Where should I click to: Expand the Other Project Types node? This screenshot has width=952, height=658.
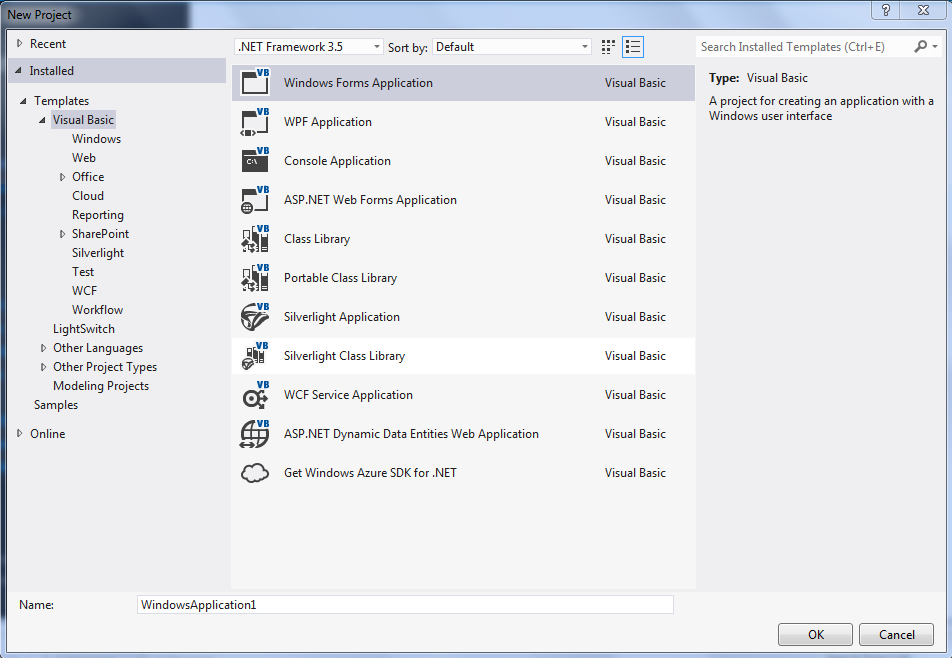pyautogui.click(x=43, y=367)
